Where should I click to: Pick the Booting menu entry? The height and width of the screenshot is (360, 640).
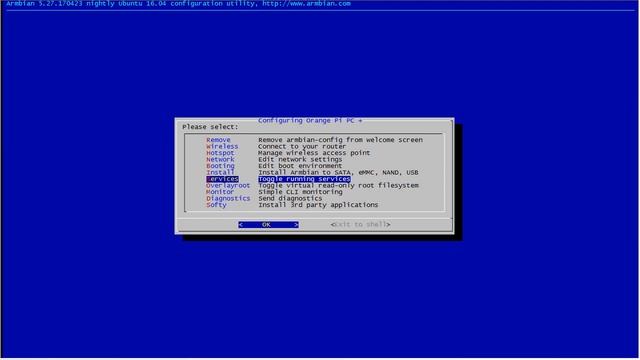click(220, 166)
